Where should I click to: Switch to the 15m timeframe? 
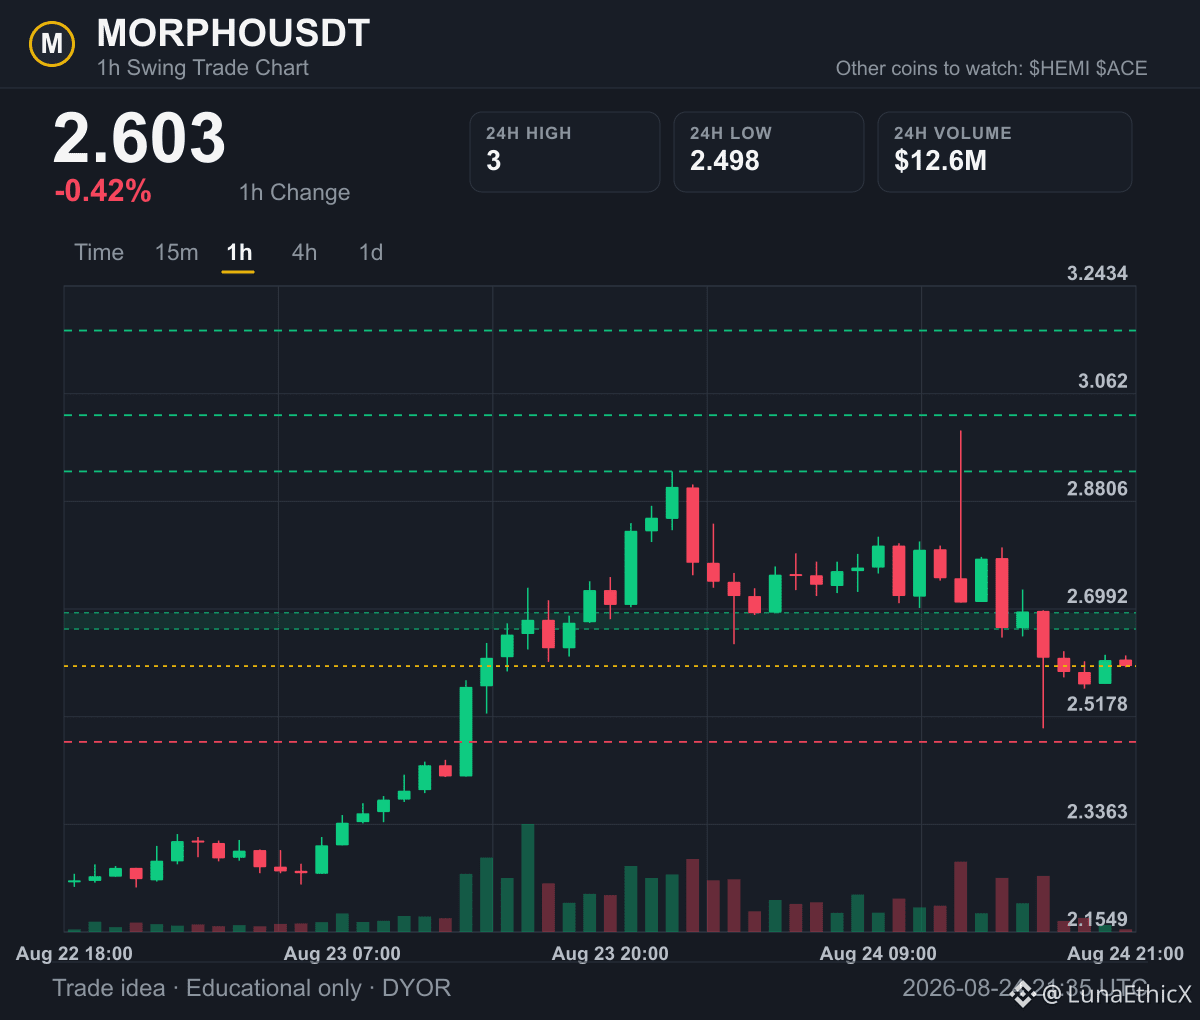tap(177, 252)
